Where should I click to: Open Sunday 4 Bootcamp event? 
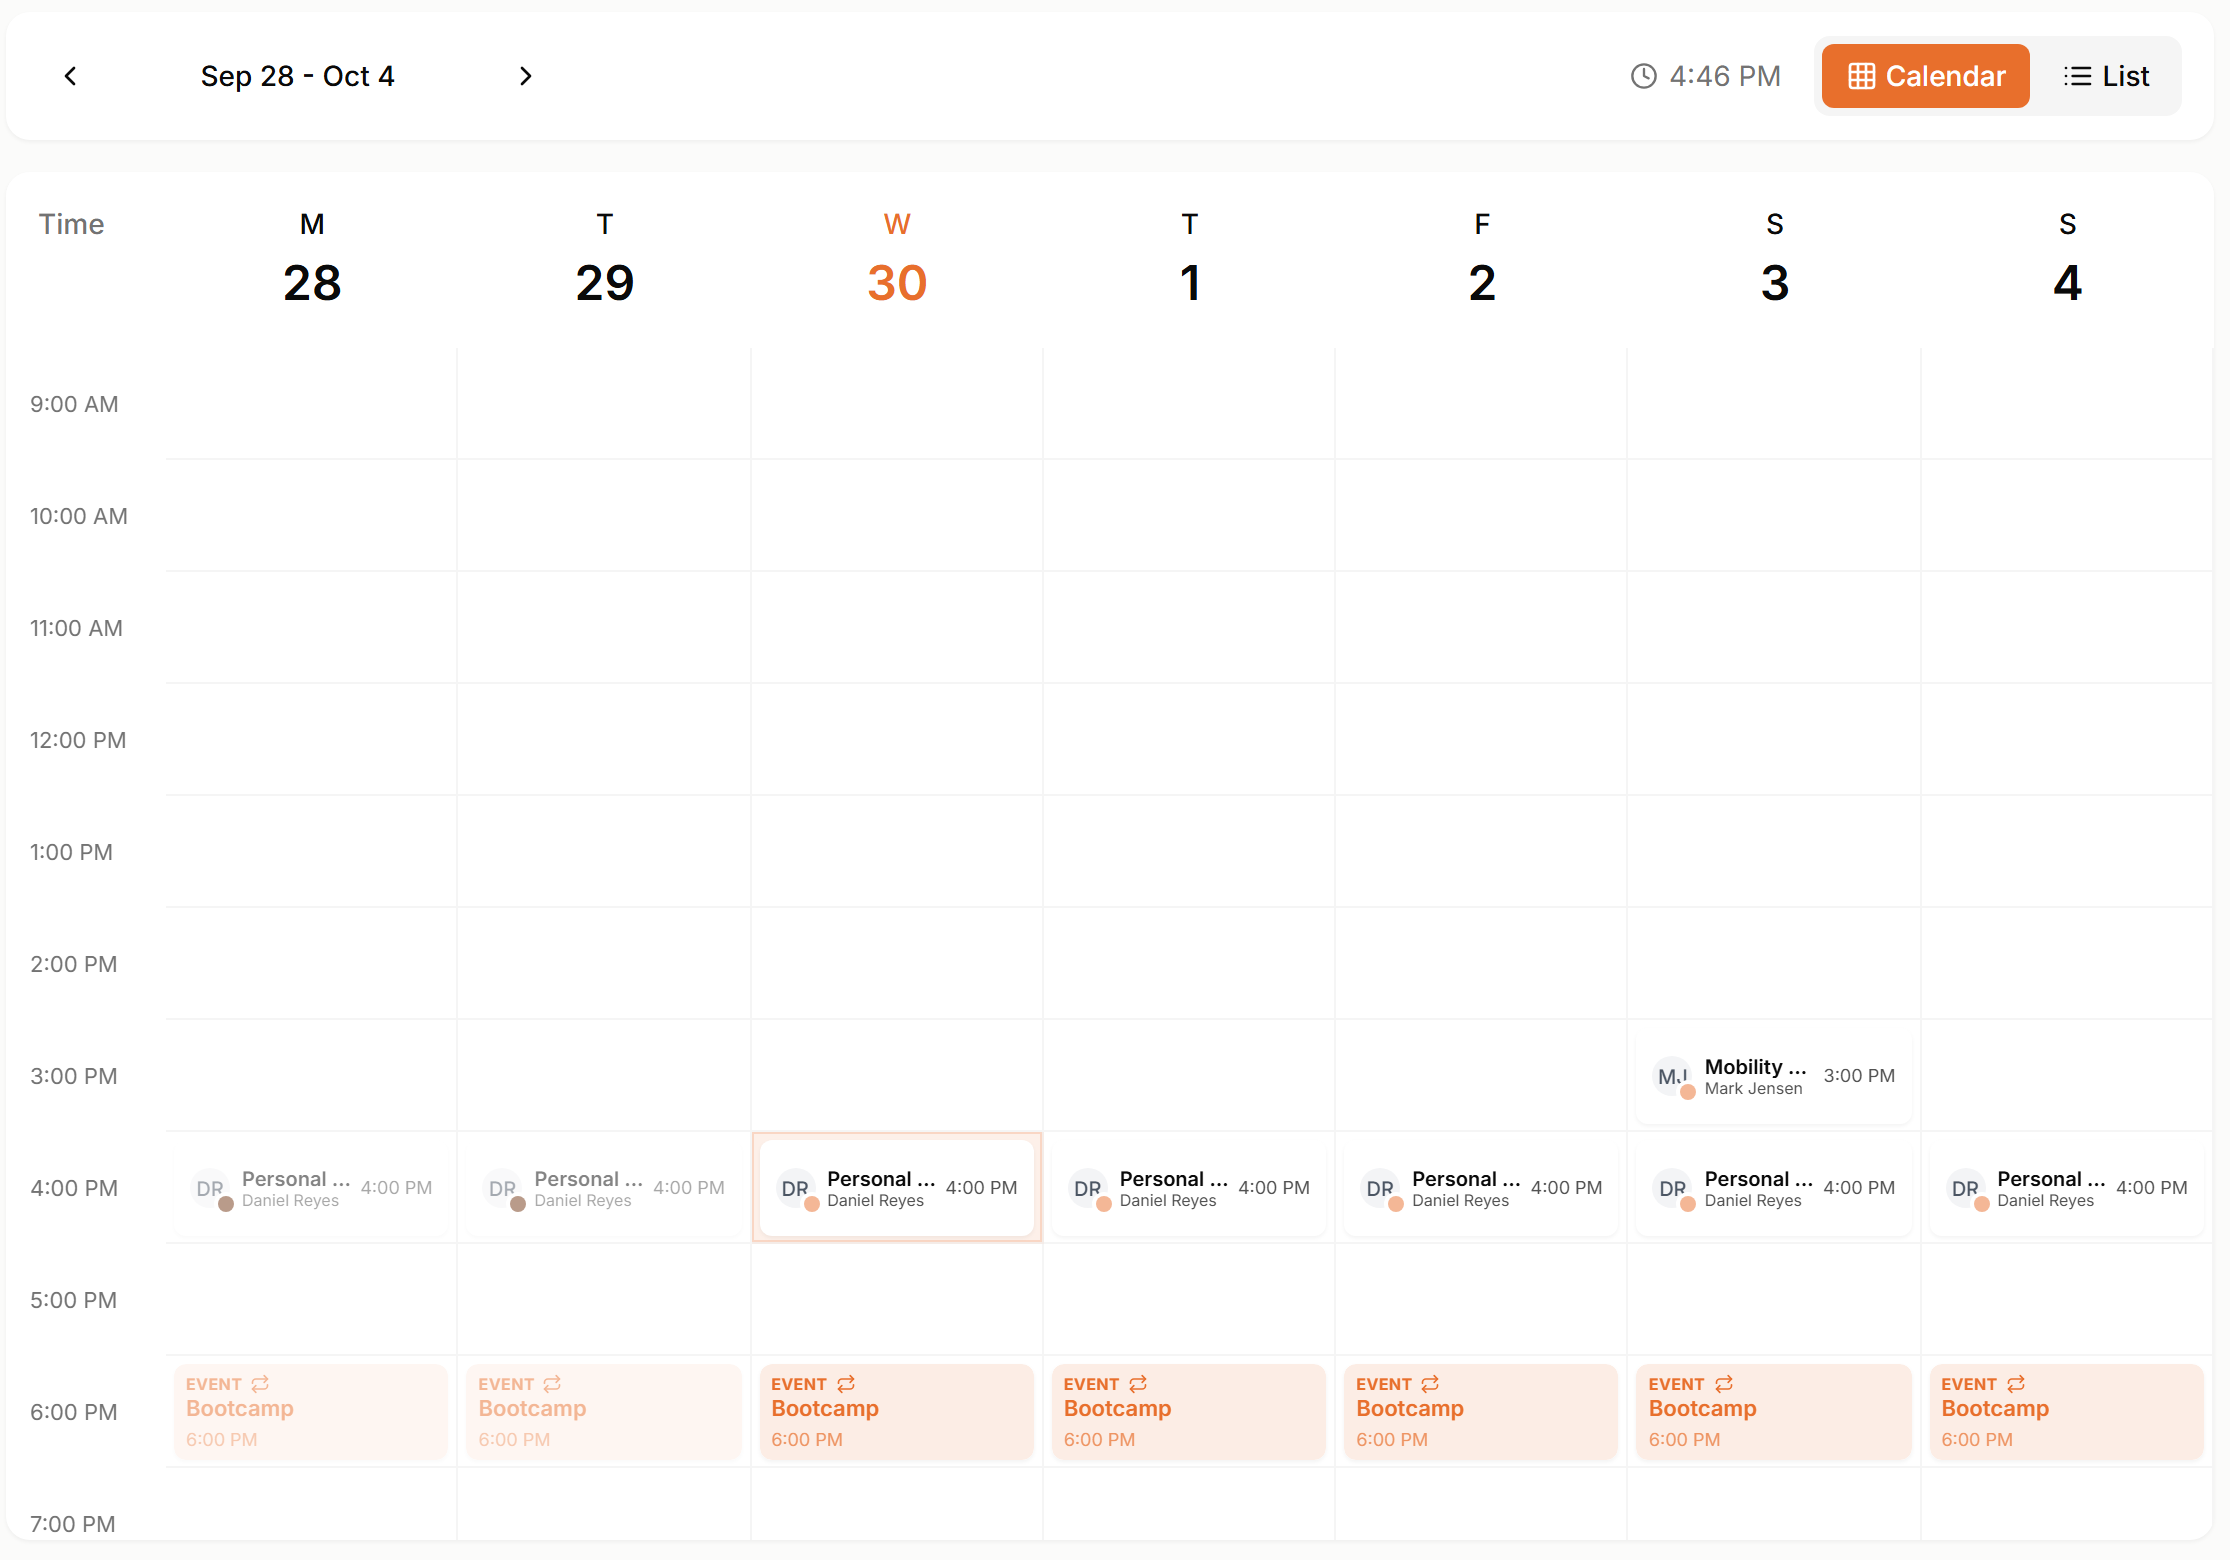pos(2068,1412)
